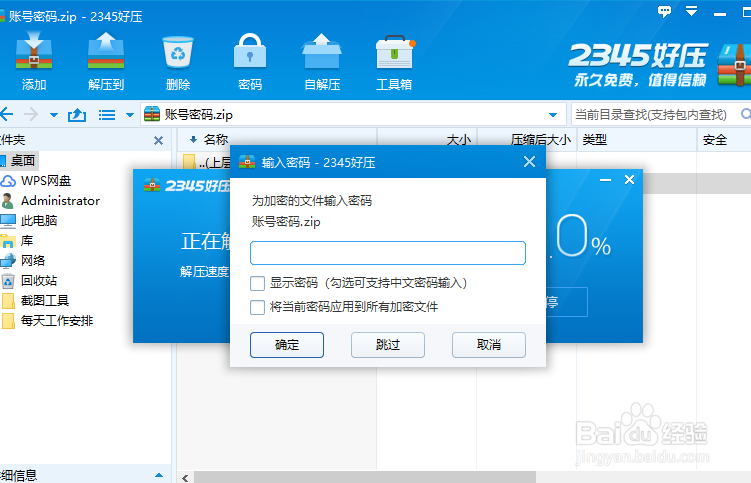This screenshot has height=483, width=751.
Task: Close the folder panel with its X
Action: click(x=158, y=140)
